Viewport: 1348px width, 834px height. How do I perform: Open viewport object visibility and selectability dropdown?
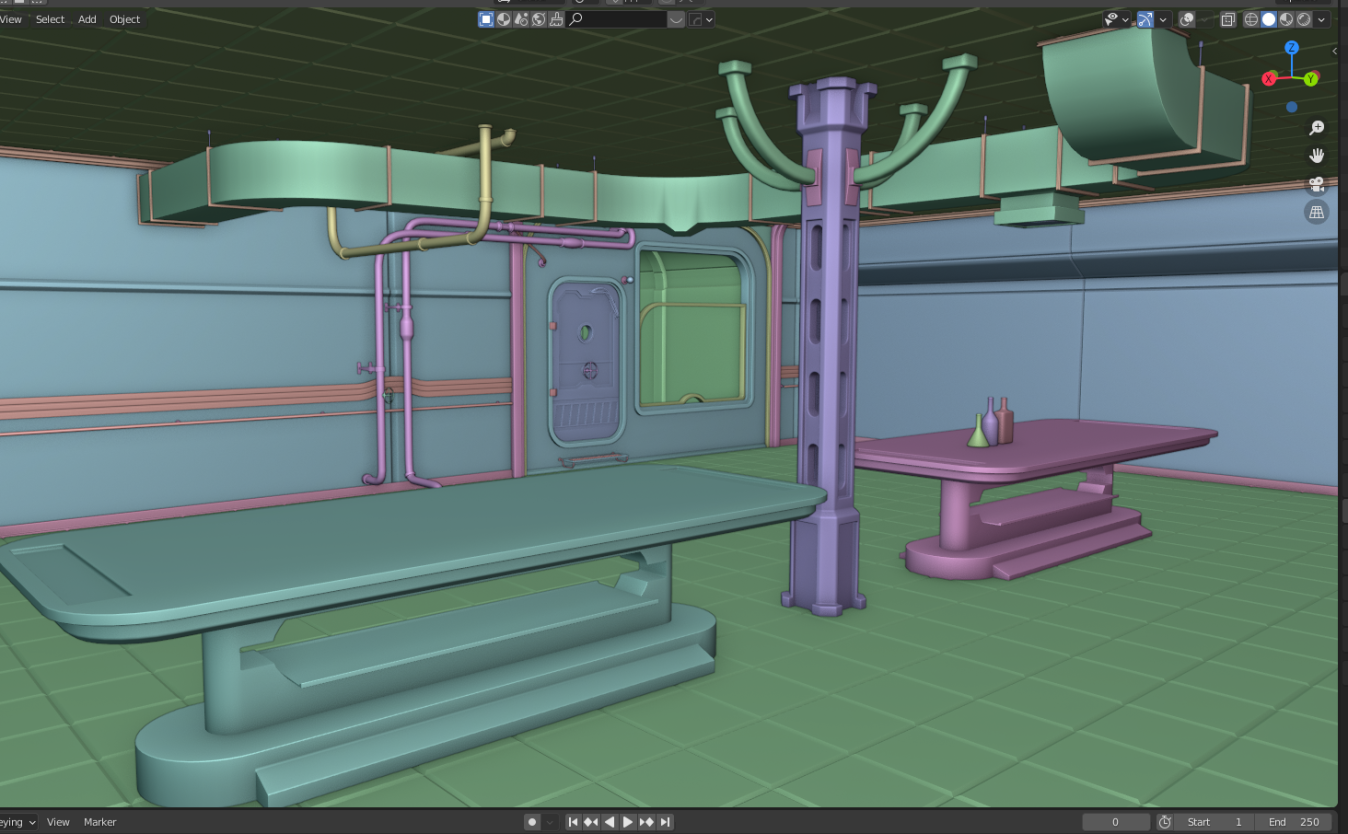[x=1117, y=19]
